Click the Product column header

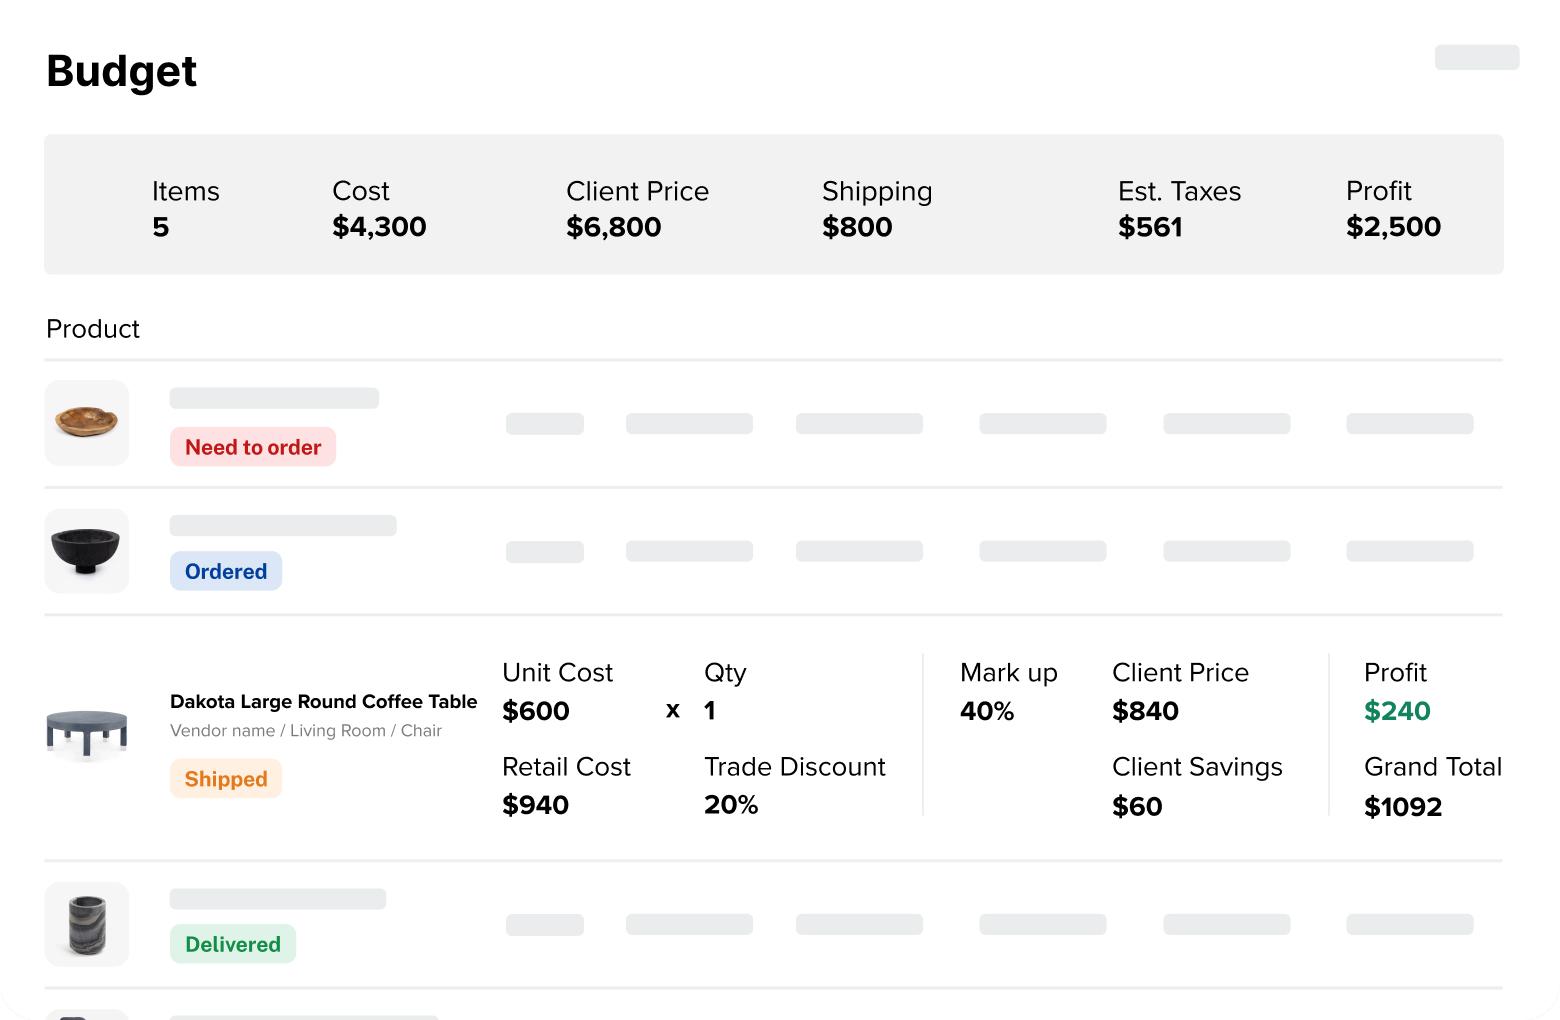[93, 329]
